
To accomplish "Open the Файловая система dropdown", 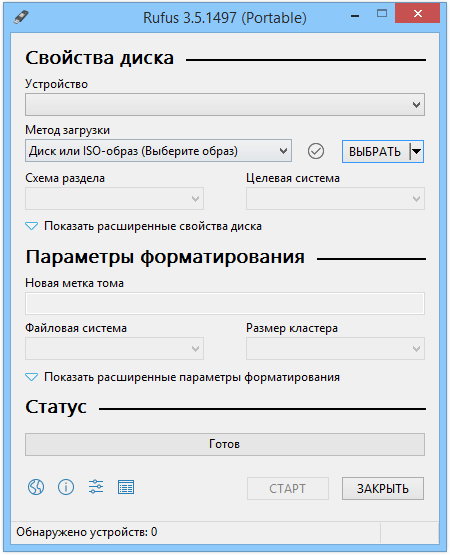I will coord(114,349).
